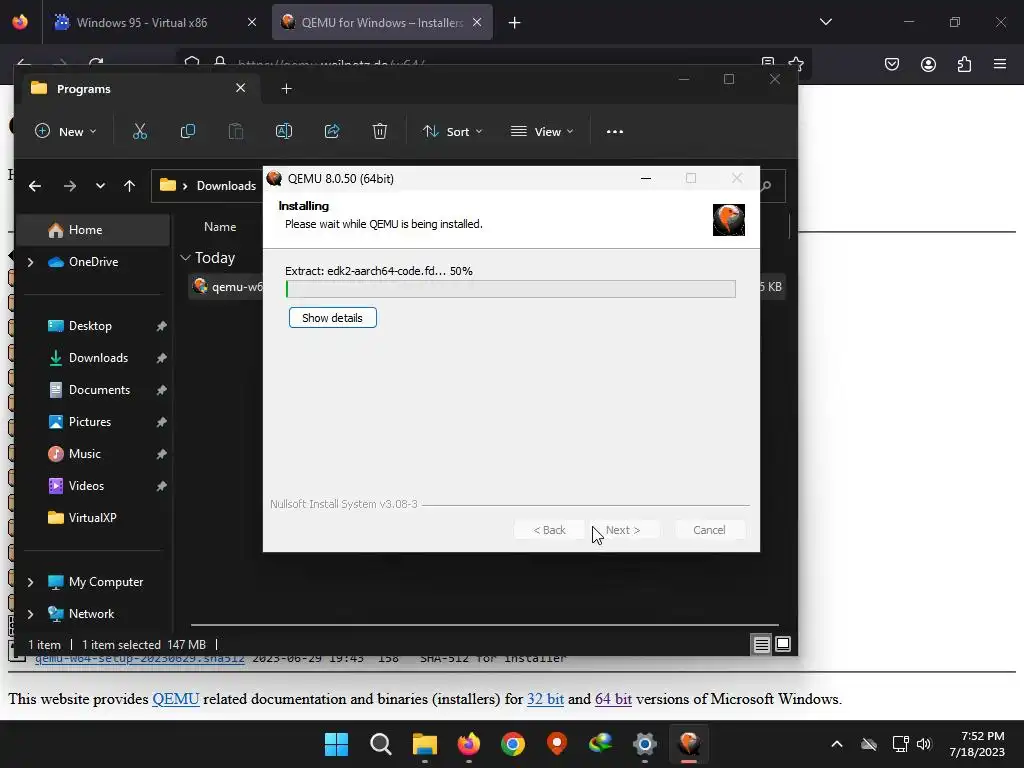
Task: Click QEMU installer taskbar icon
Action: 688,744
